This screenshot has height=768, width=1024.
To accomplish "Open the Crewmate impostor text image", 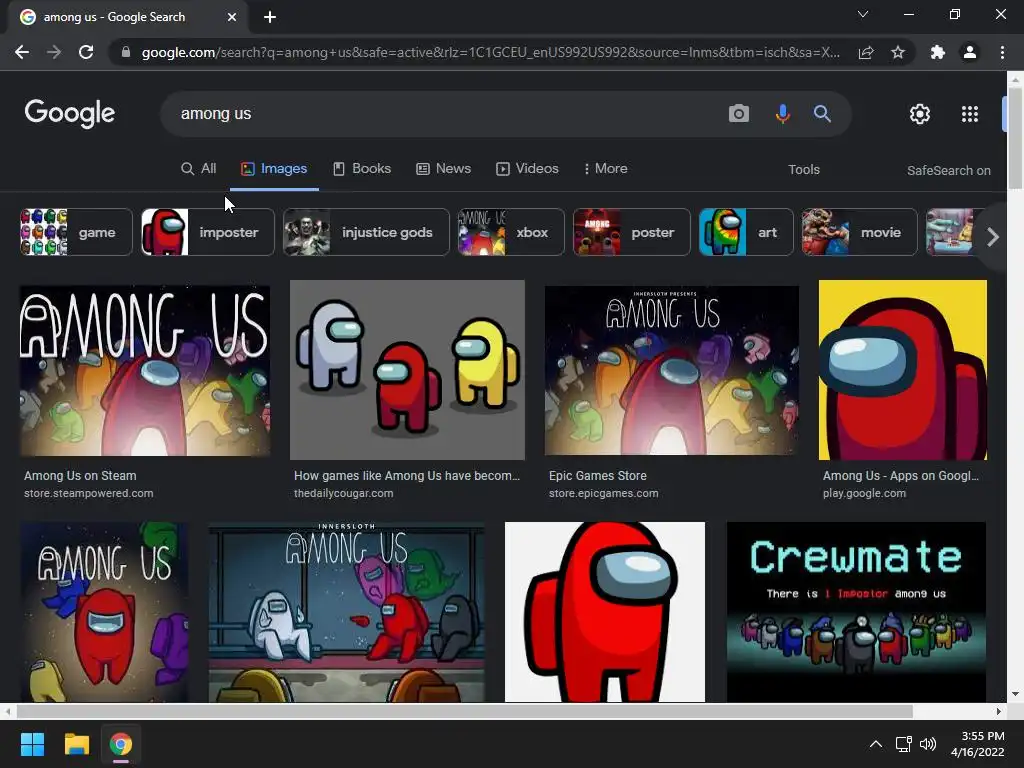I will click(856, 612).
